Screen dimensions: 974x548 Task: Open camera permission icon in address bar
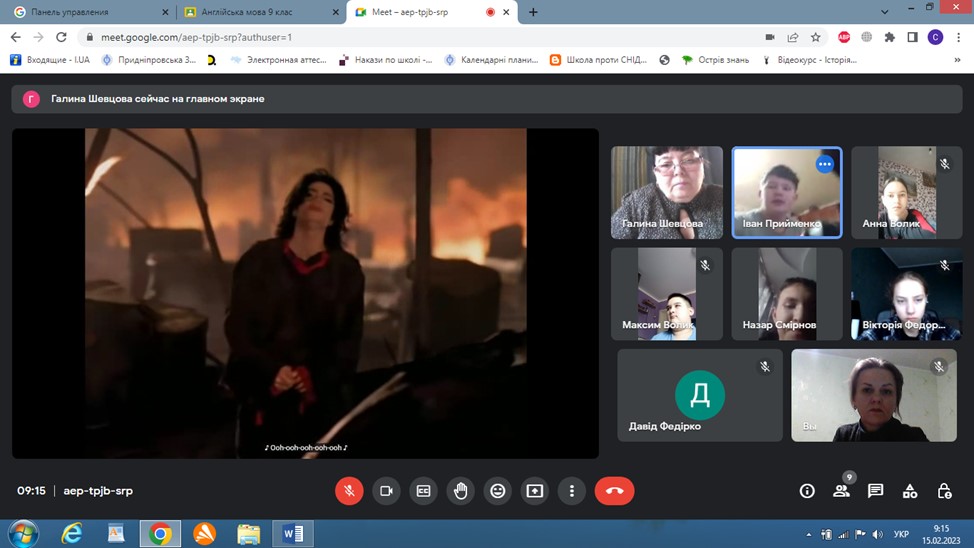[x=770, y=37]
